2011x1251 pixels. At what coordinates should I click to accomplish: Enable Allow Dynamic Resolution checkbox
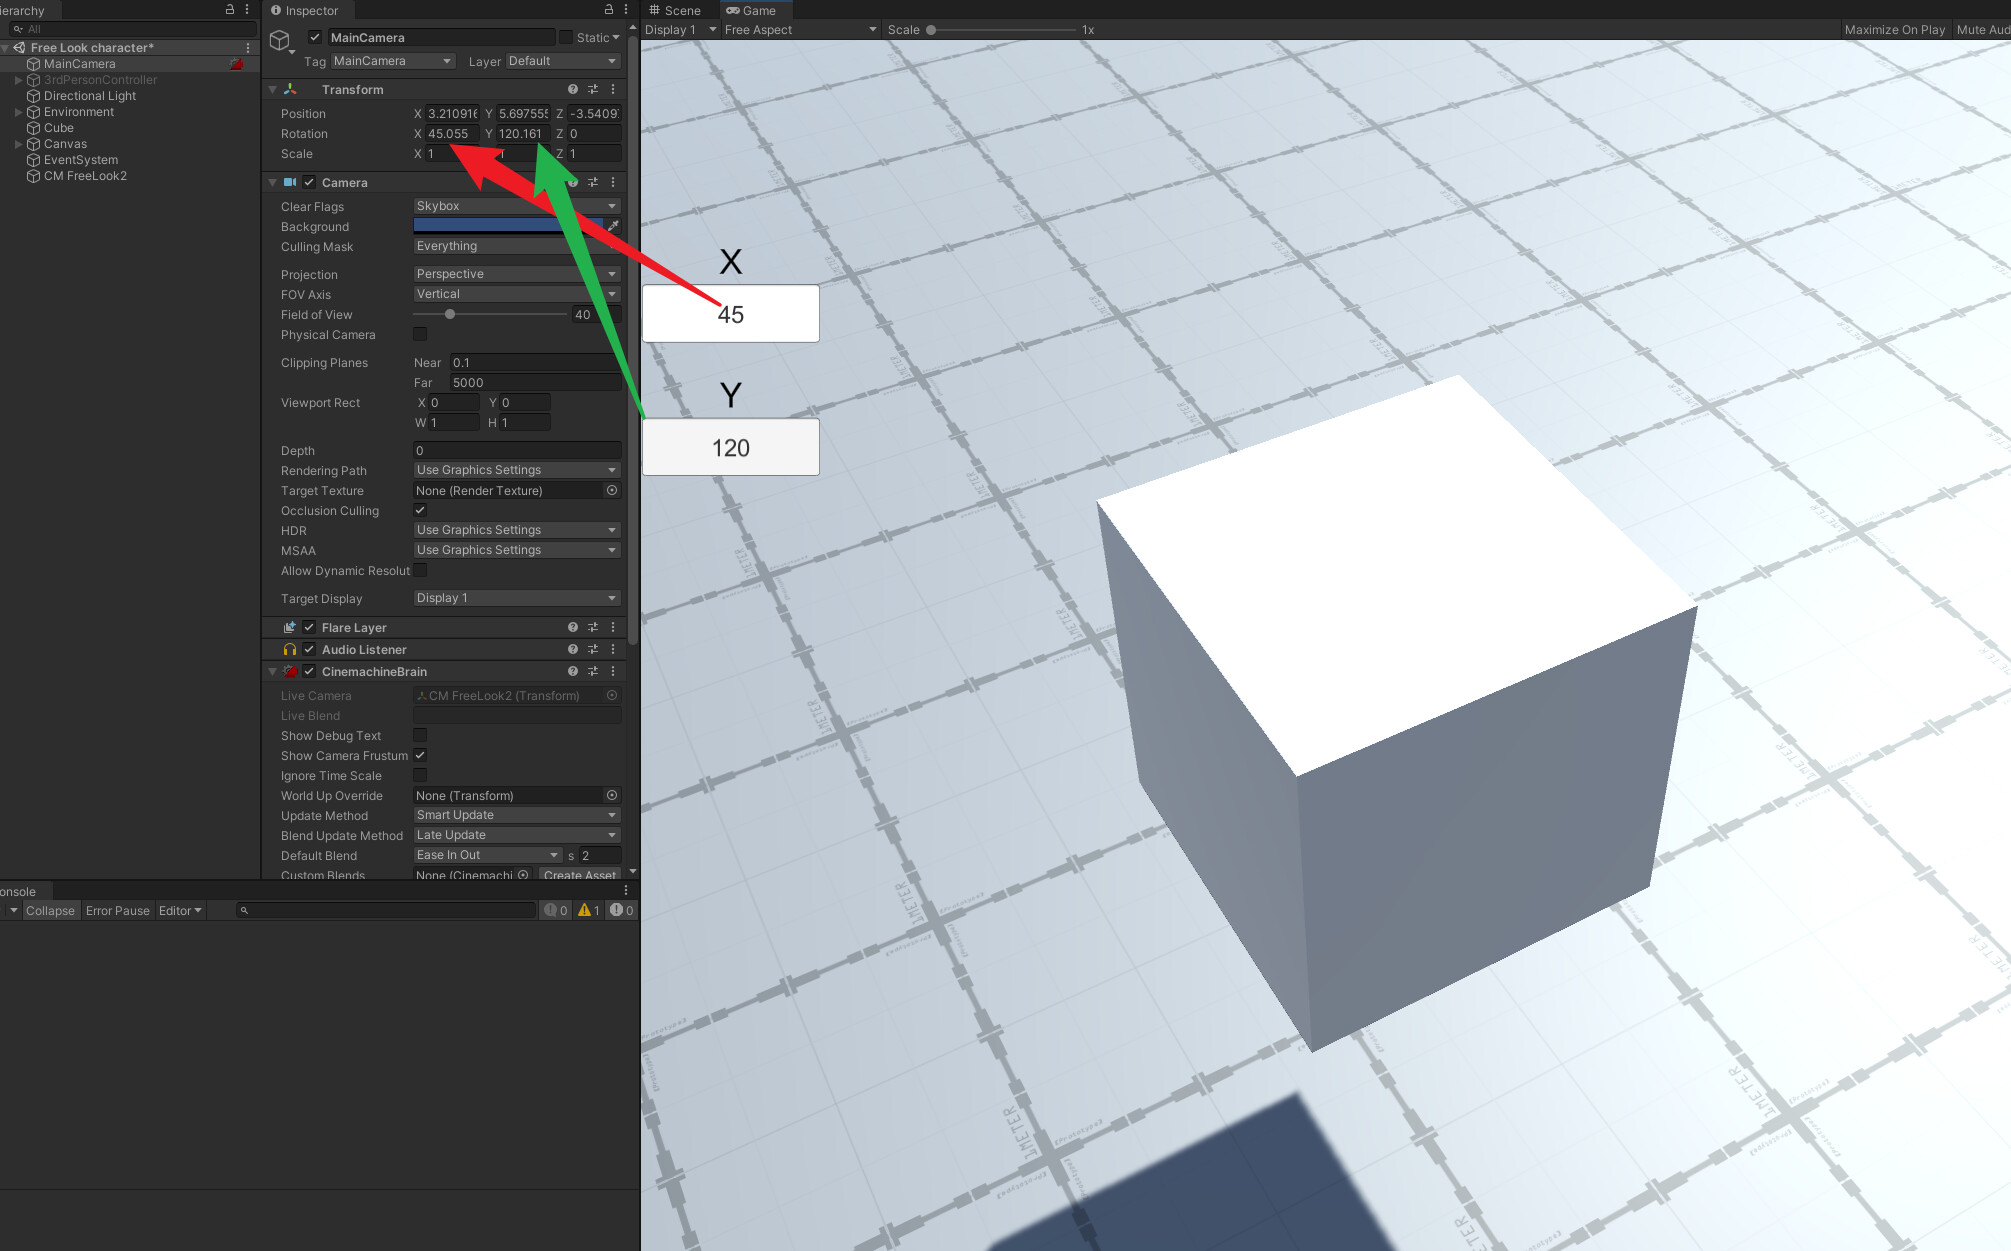coord(420,570)
